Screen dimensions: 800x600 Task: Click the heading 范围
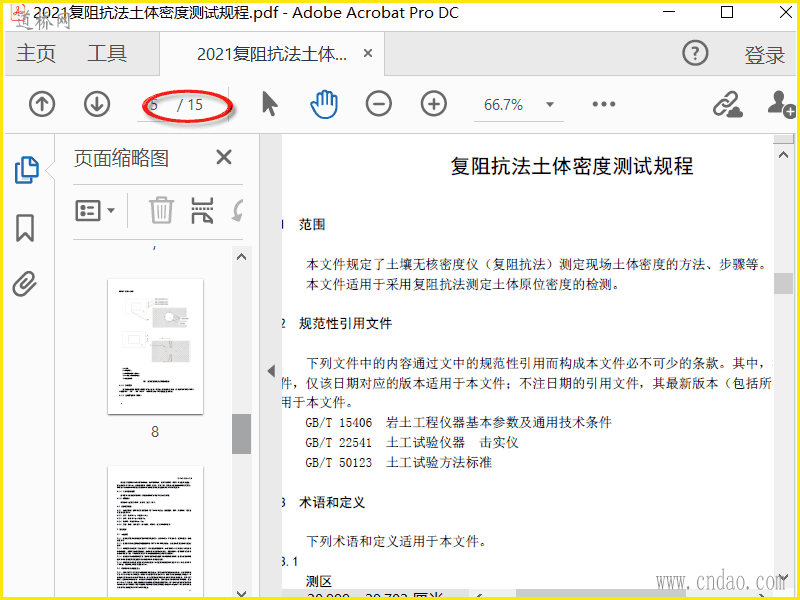click(312, 224)
